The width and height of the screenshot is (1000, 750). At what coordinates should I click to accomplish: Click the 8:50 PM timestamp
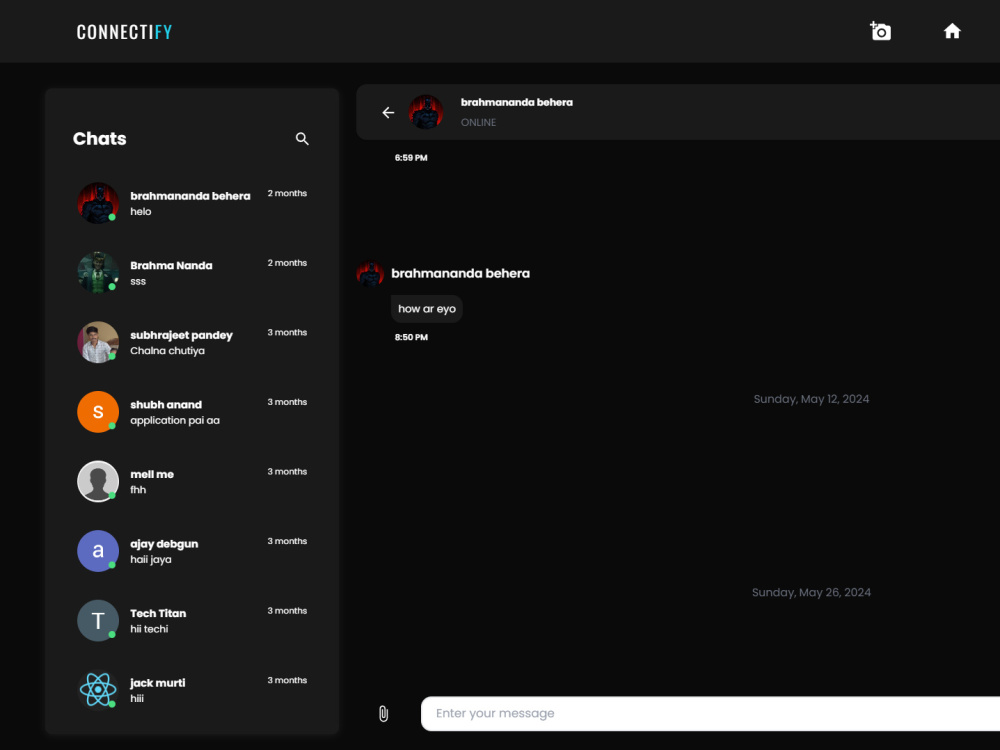tap(411, 337)
